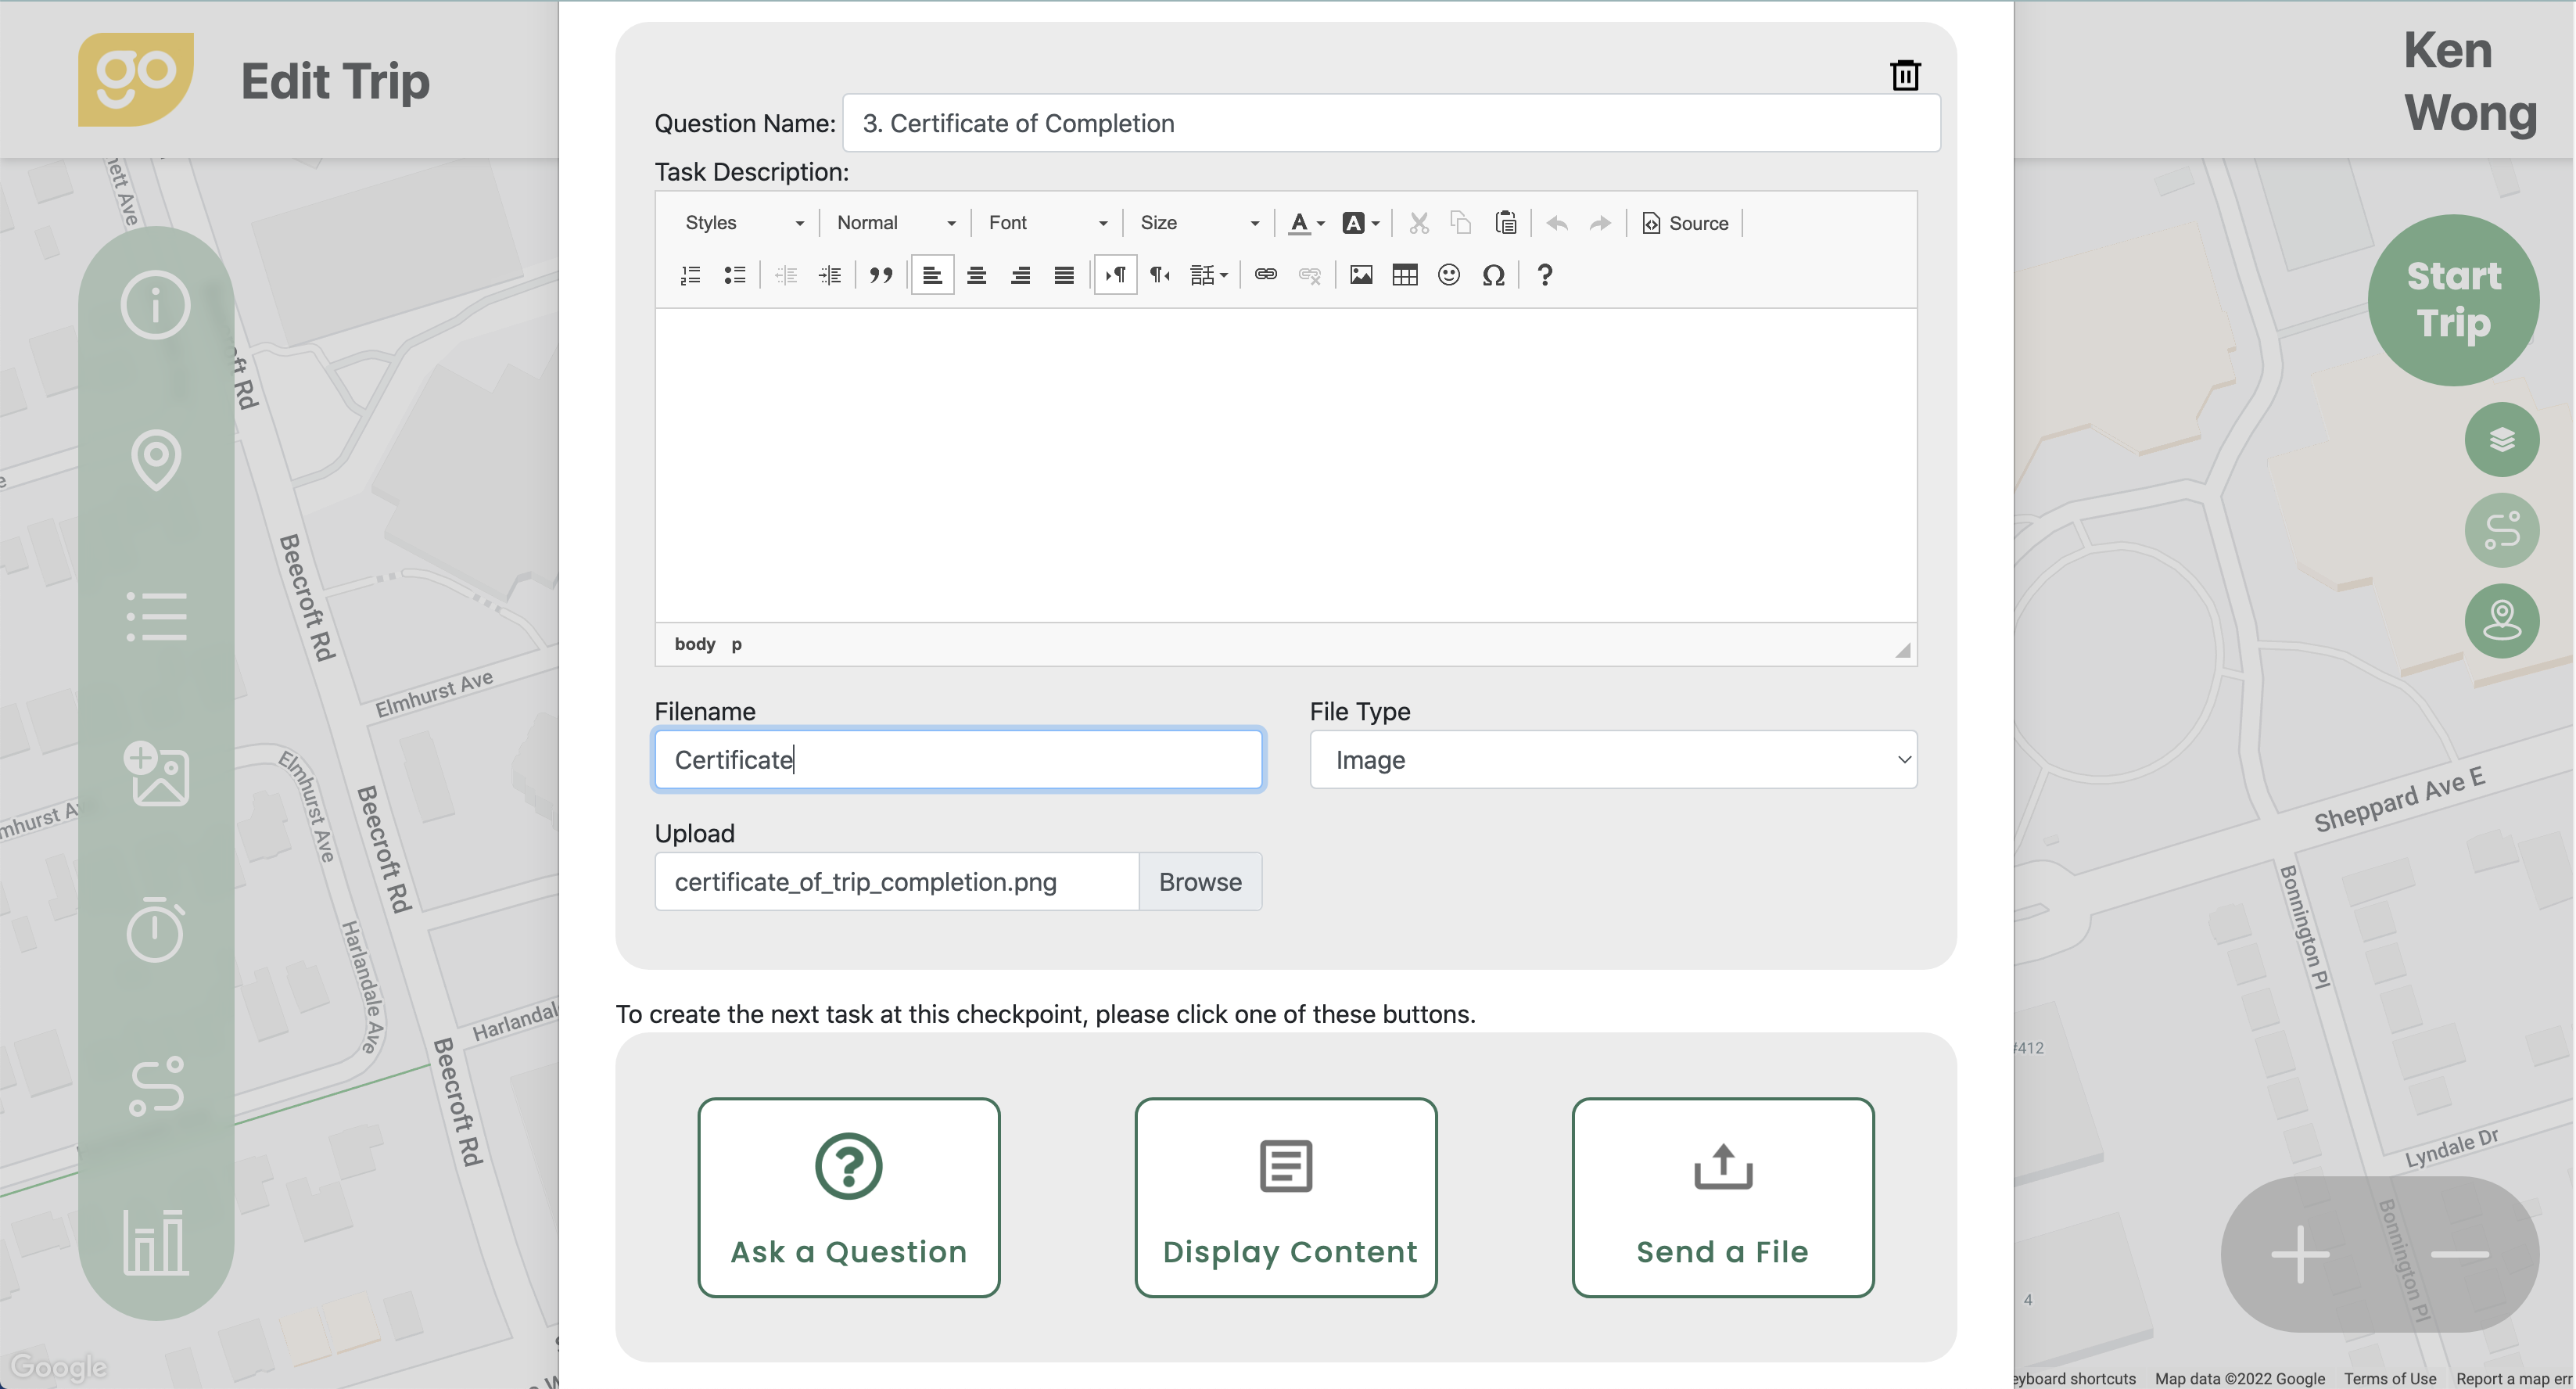Open the statistics chart in sidebar
The height and width of the screenshot is (1389, 2576).
click(x=156, y=1242)
